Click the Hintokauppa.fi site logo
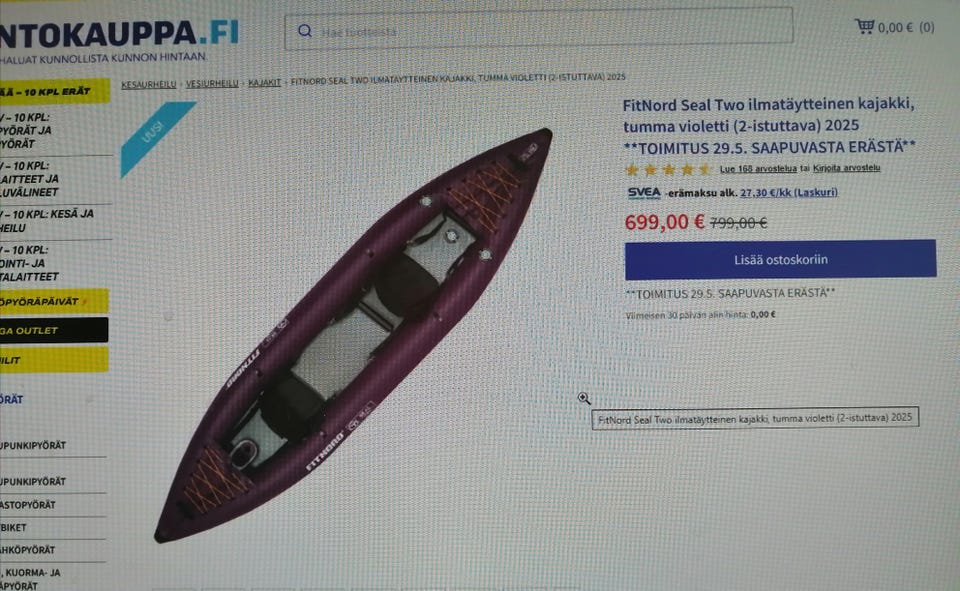The image size is (960, 591). coord(119,34)
